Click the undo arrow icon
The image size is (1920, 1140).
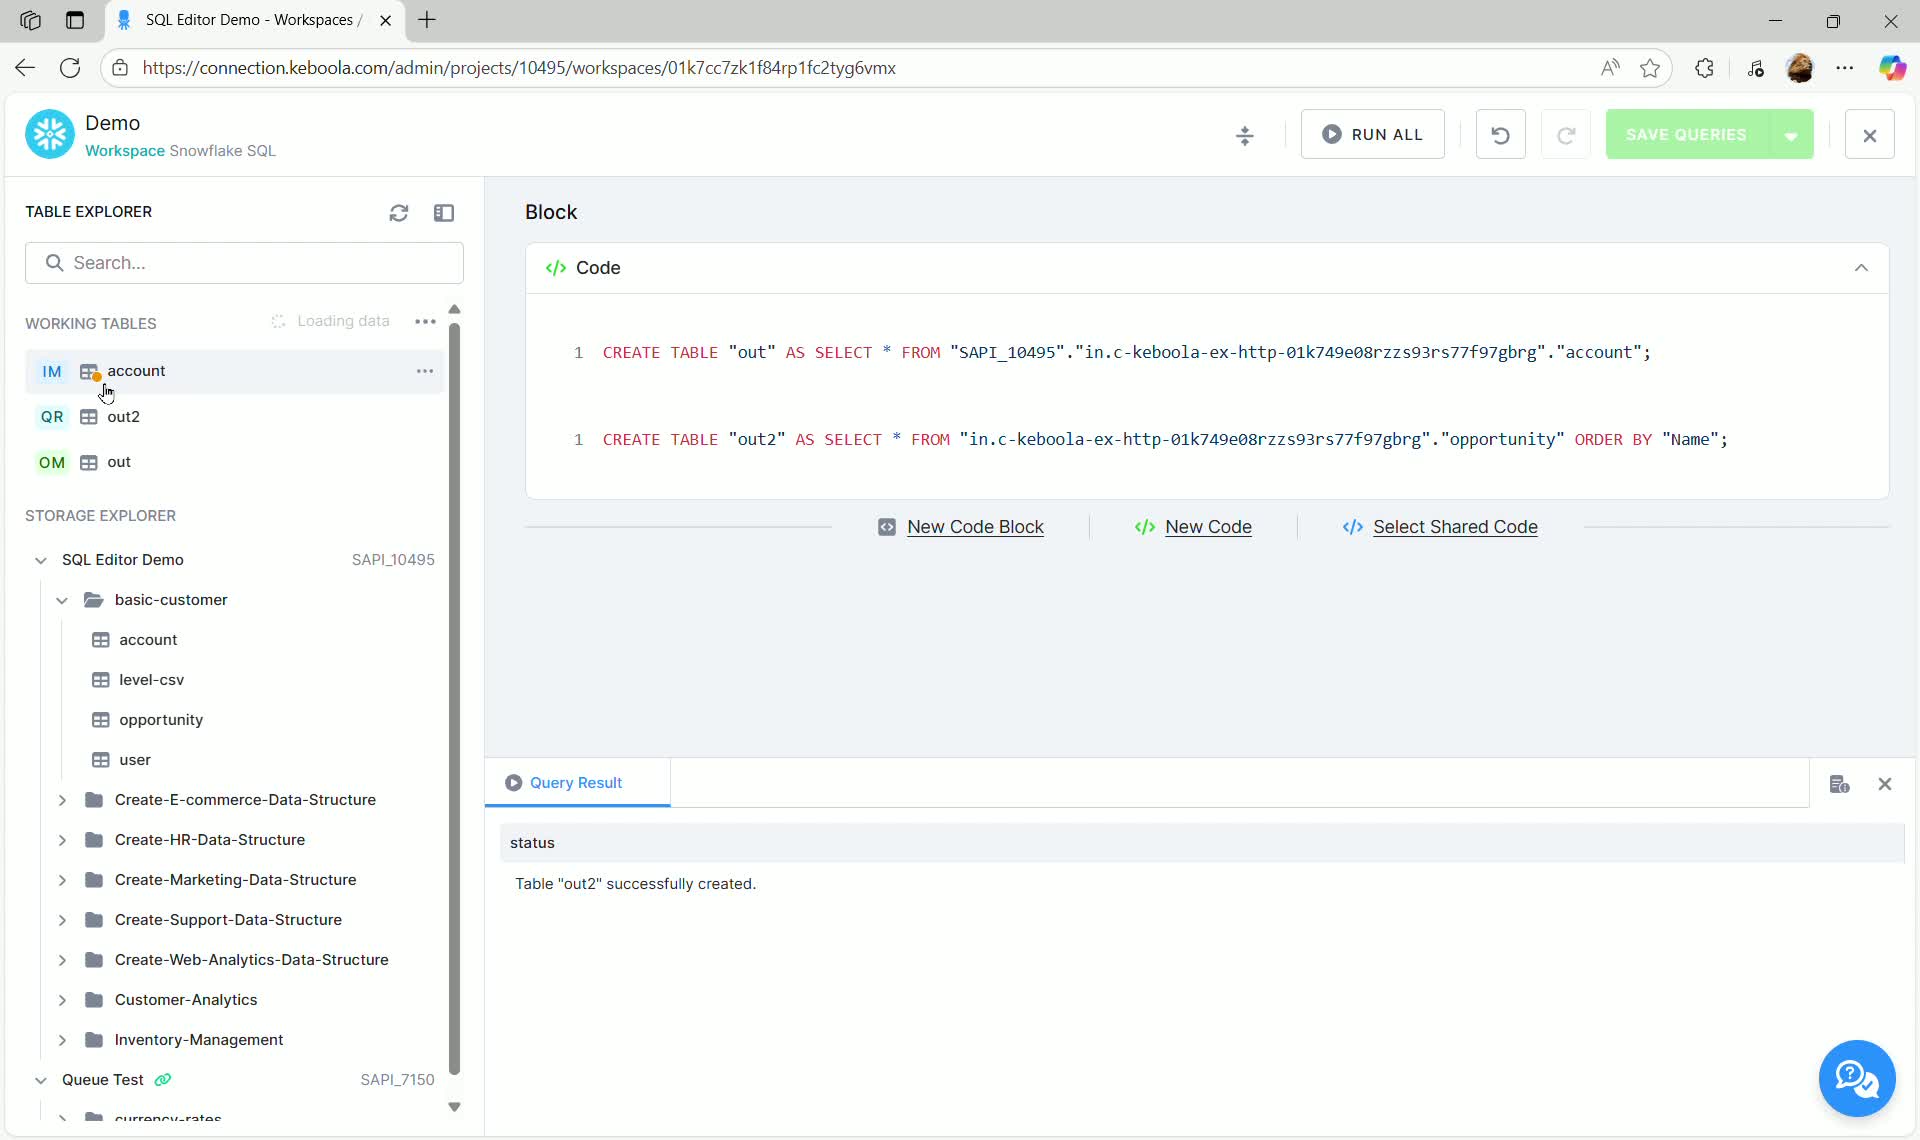tap(1500, 135)
